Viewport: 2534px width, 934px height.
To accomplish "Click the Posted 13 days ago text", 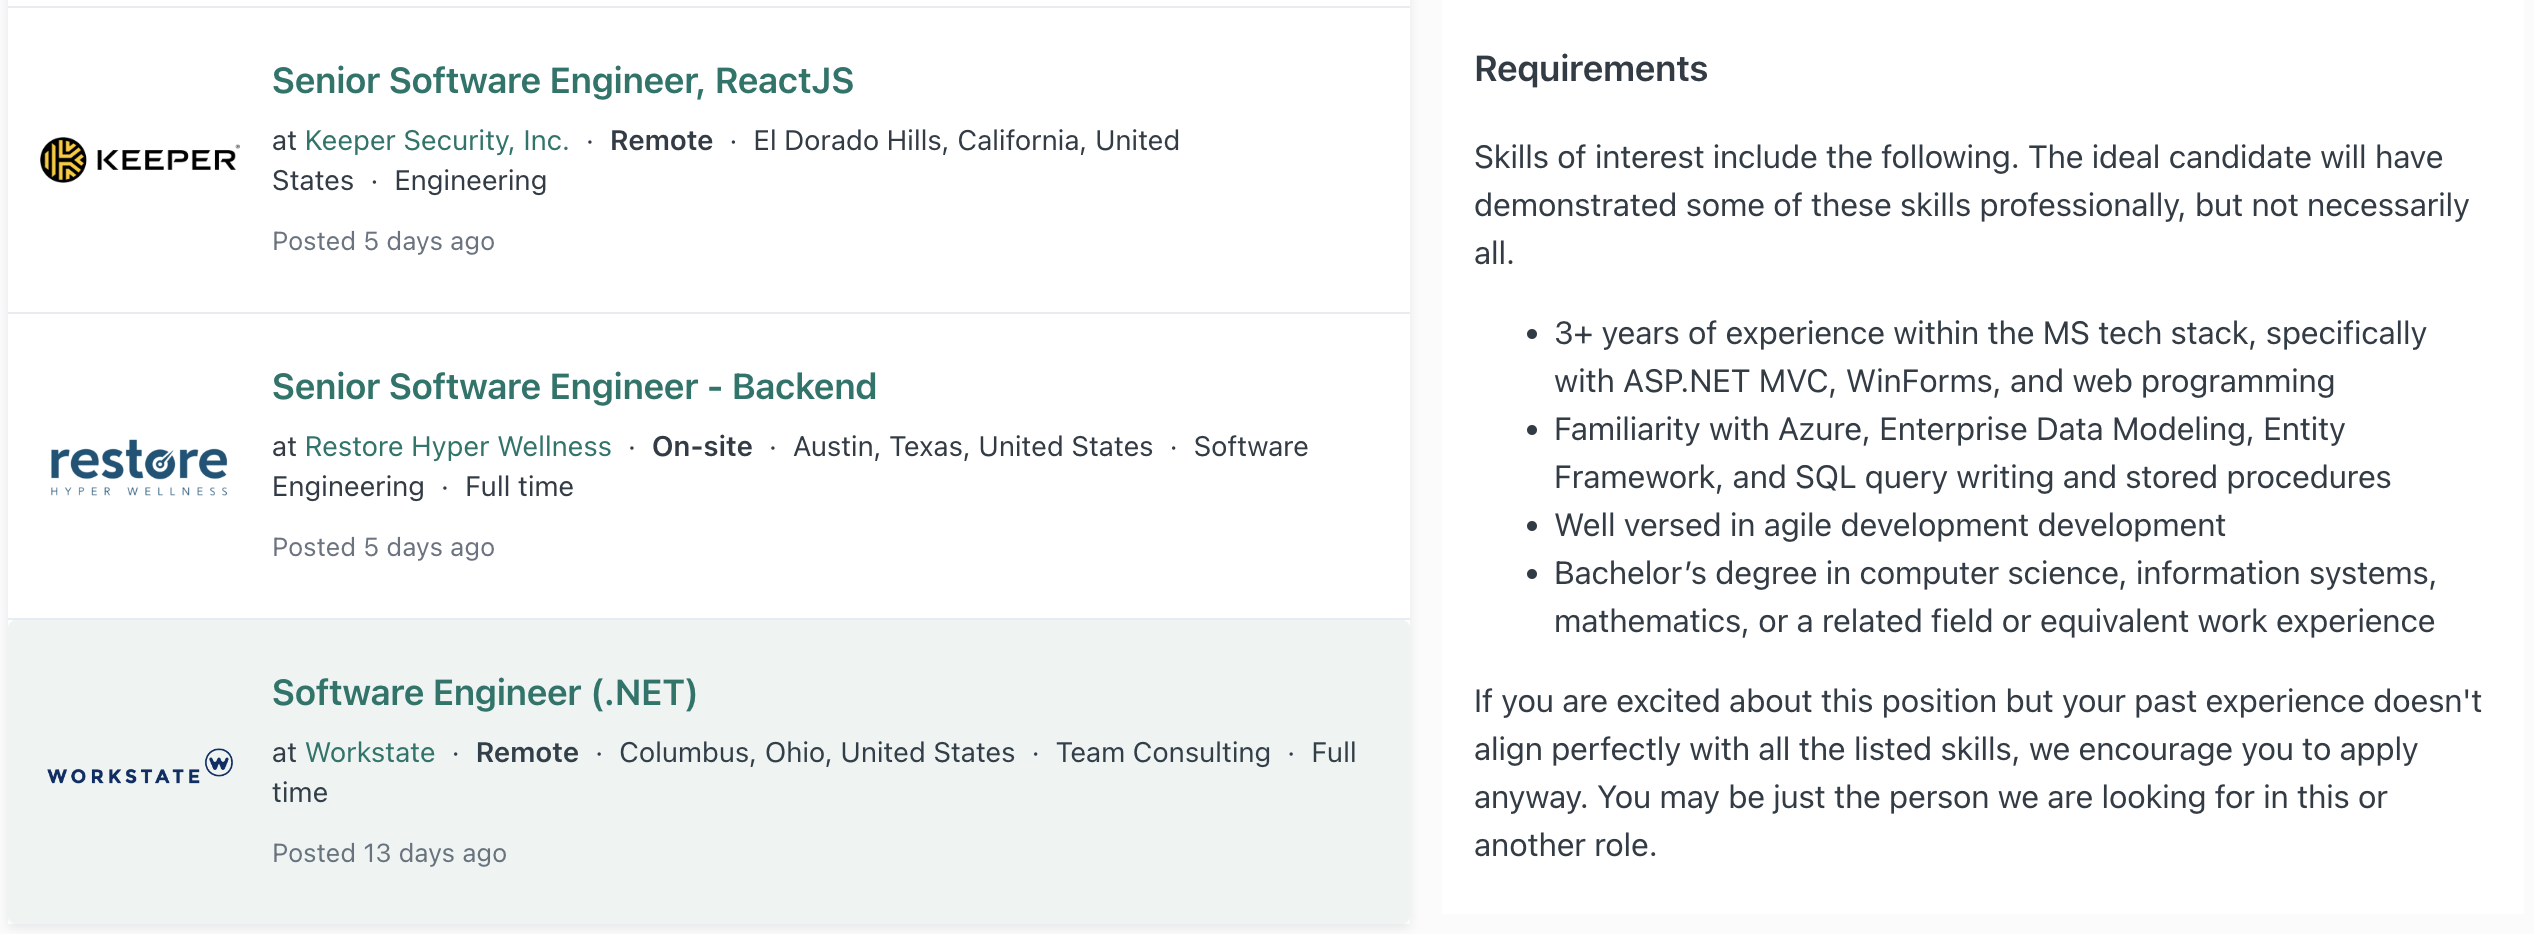I will point(389,853).
